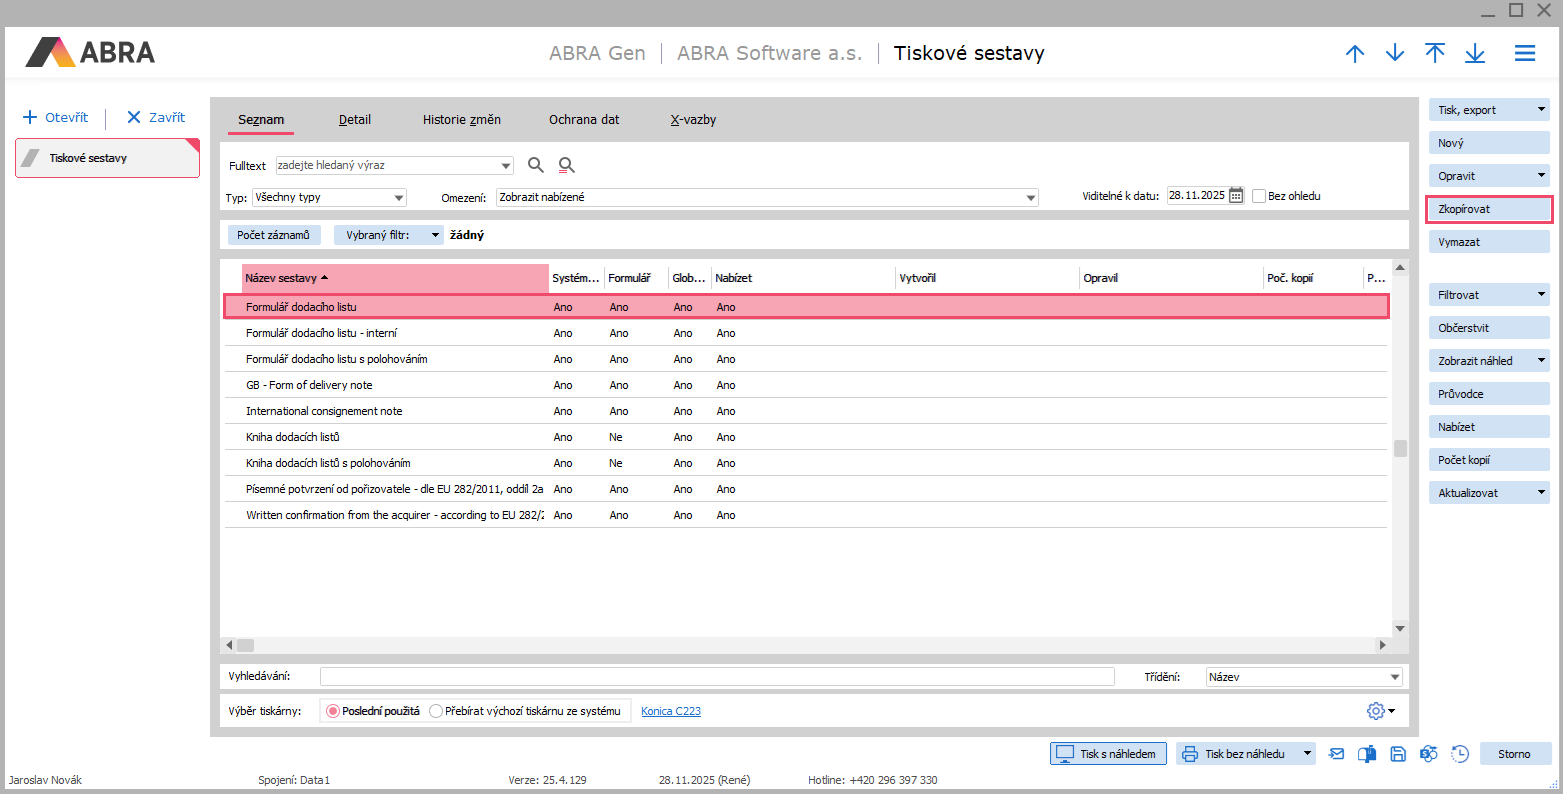Select the row Formulář dodacího listu - interní
The width and height of the screenshot is (1563, 794).
805,333
